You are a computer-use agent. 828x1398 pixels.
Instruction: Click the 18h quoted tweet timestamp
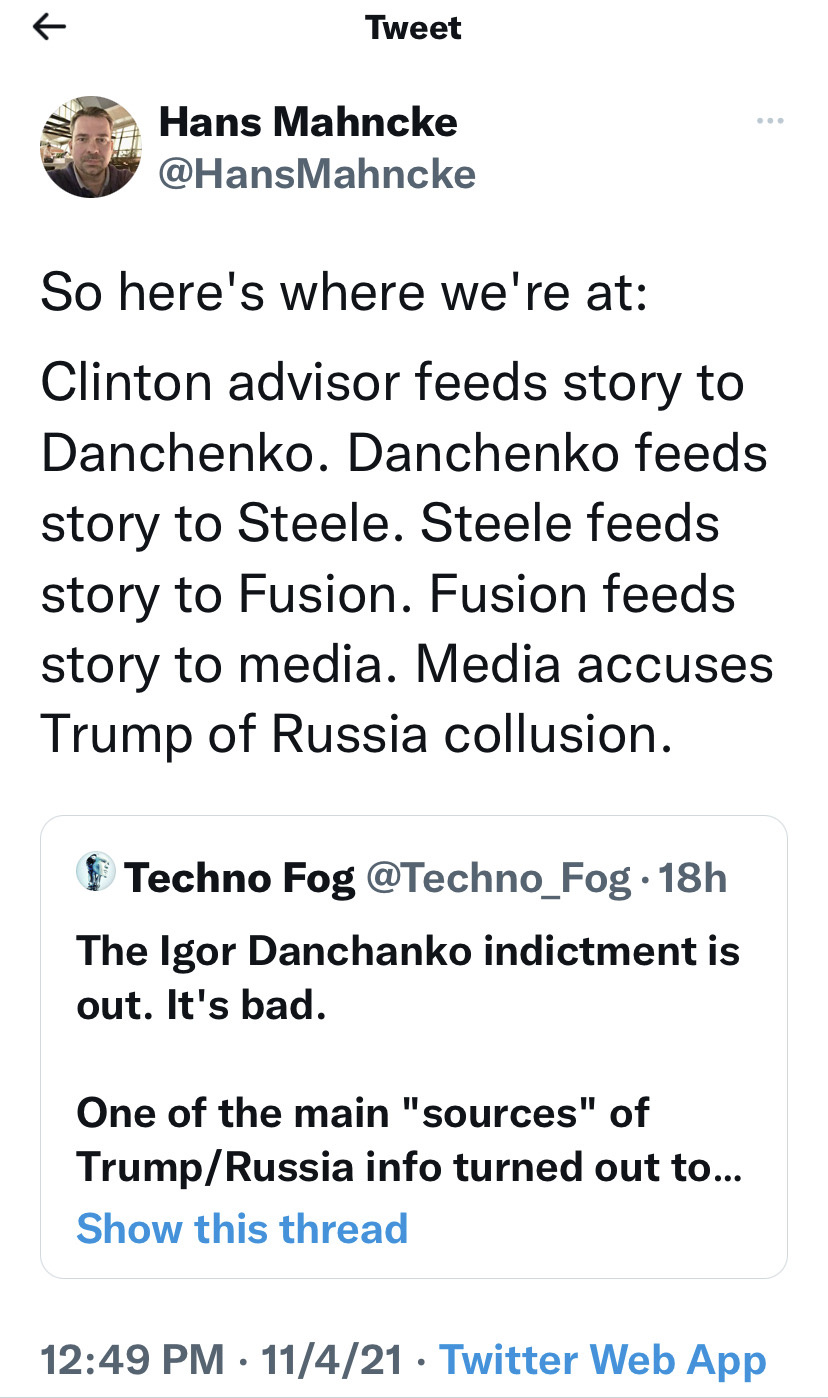(x=693, y=878)
